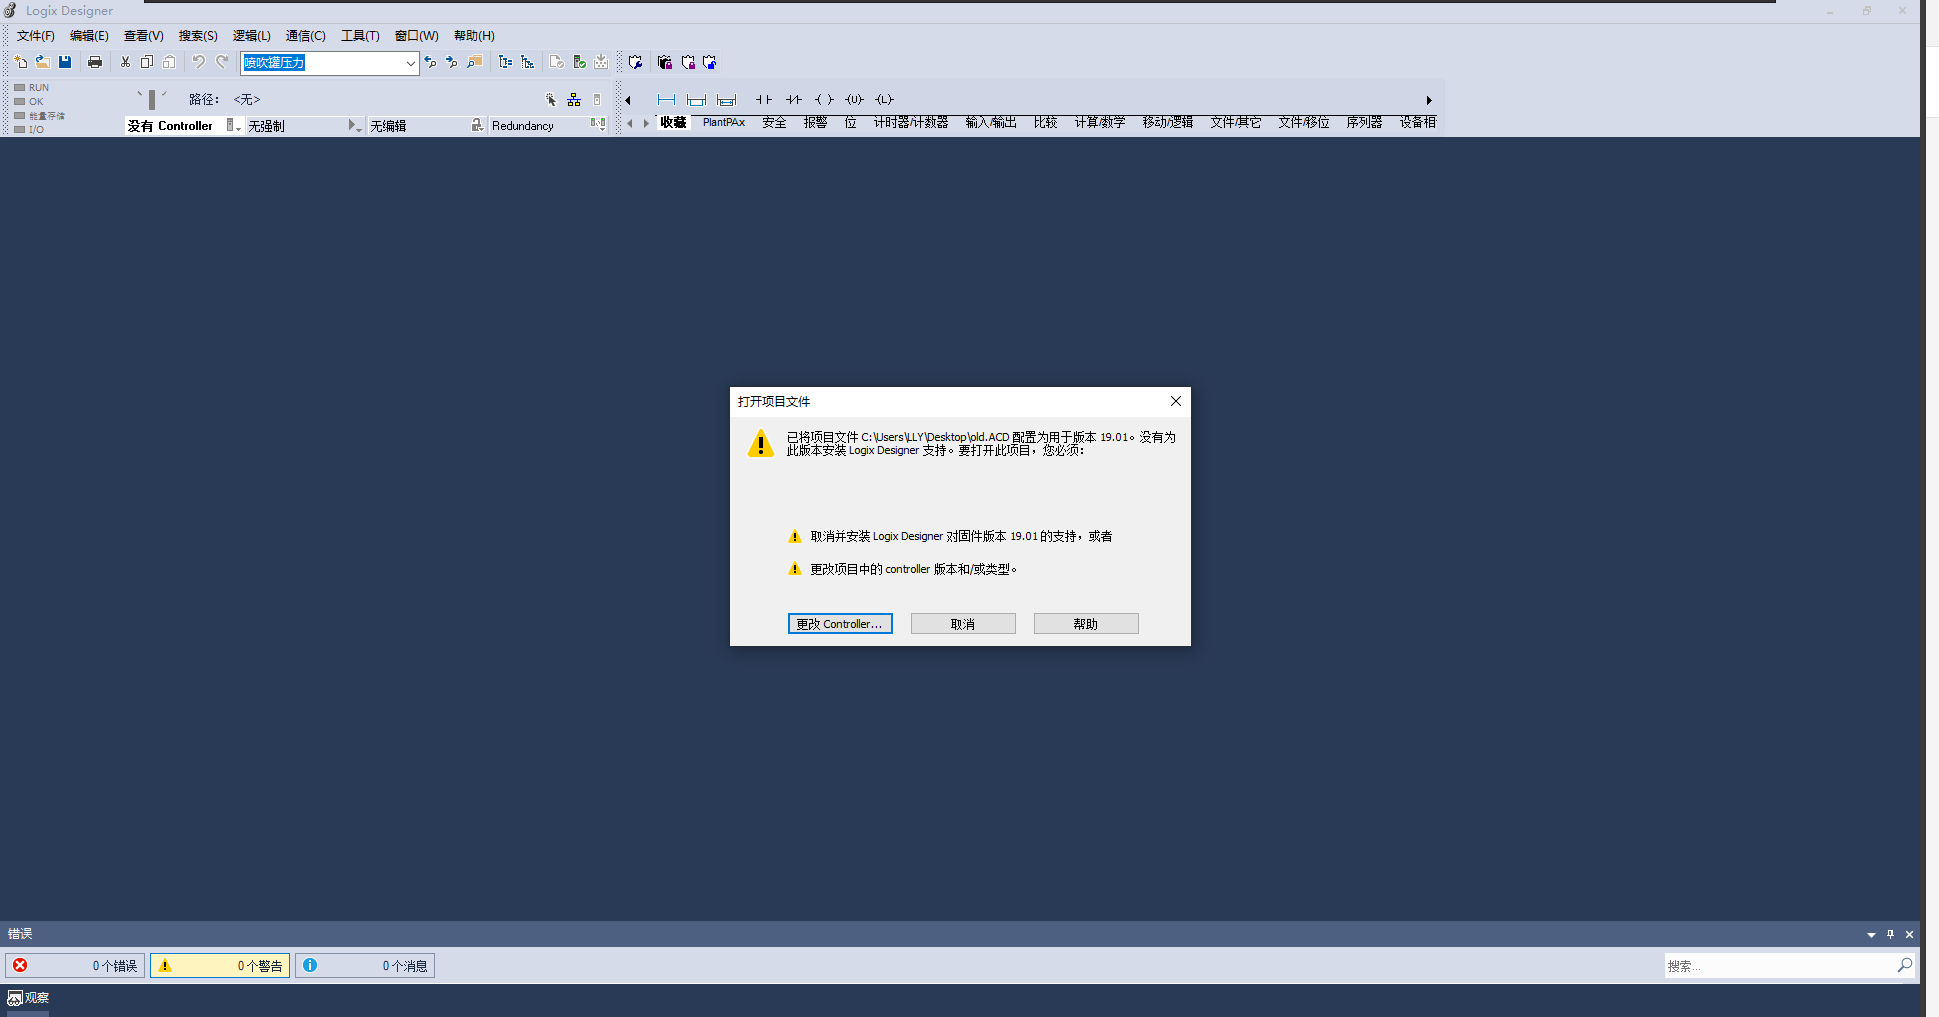
Task: Click the Redo arrow icon
Action: pos(222,62)
